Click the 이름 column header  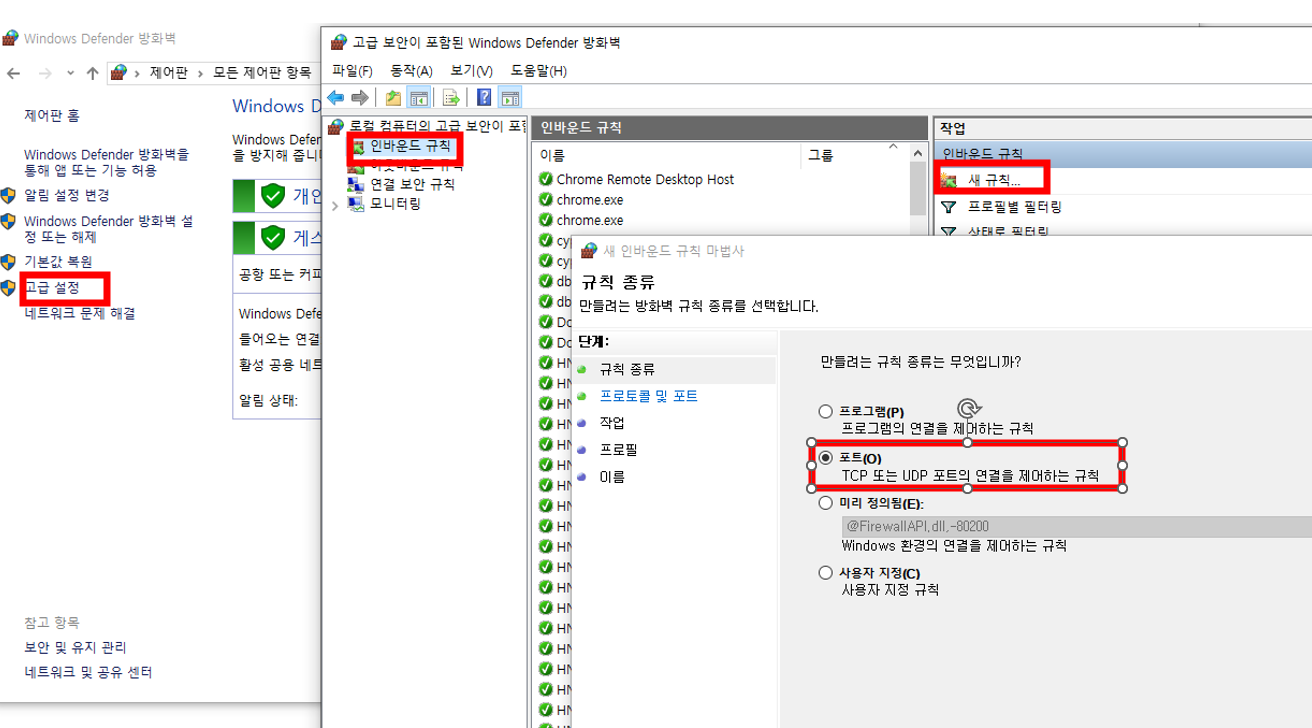[667, 156]
